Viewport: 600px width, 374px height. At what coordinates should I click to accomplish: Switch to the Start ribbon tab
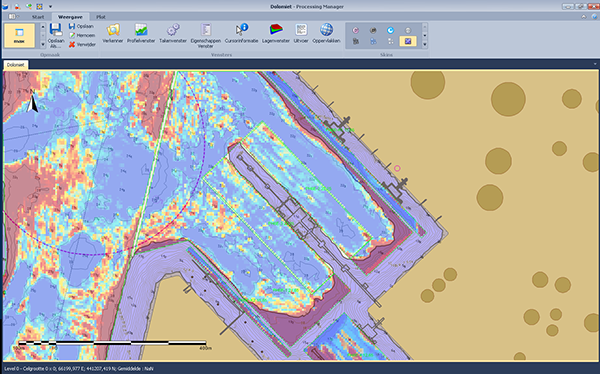(x=38, y=17)
